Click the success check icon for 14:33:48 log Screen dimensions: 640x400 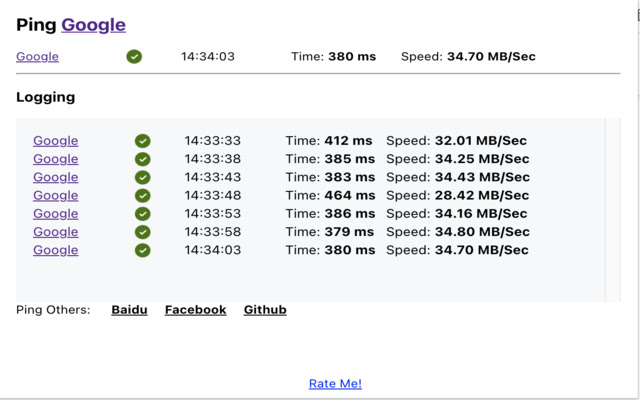[143, 195]
